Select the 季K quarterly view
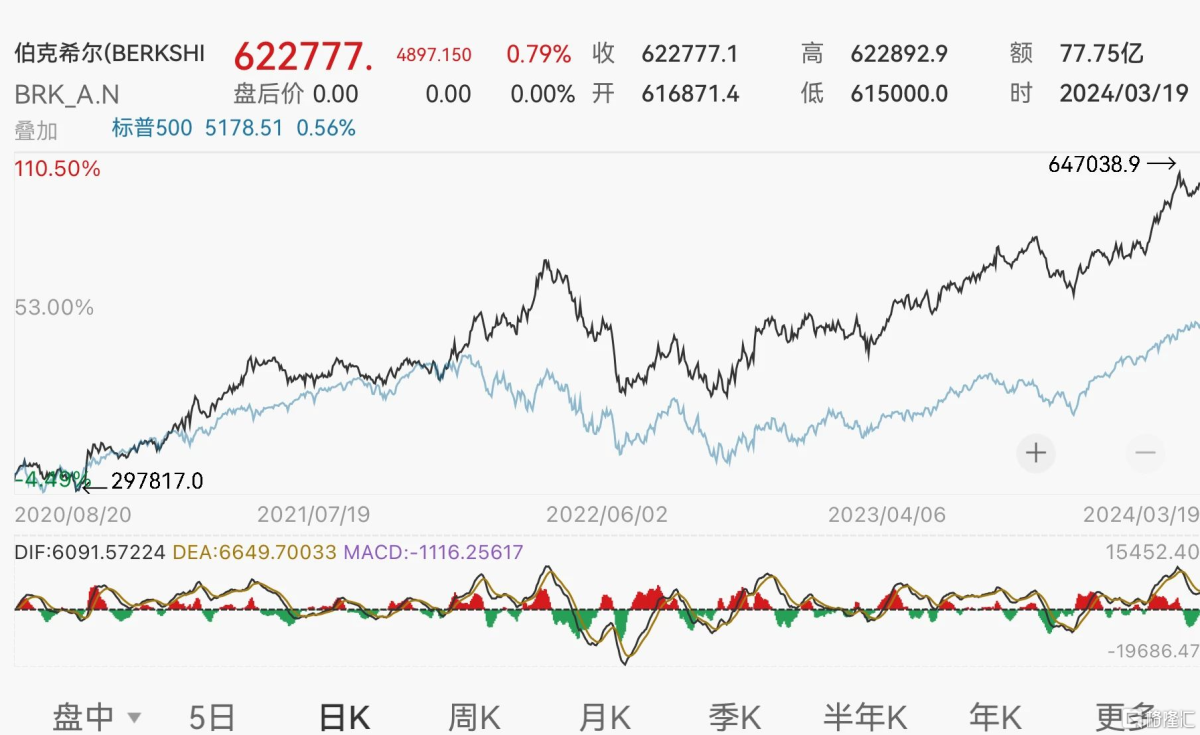The width and height of the screenshot is (1200, 735). pyautogui.click(x=734, y=717)
